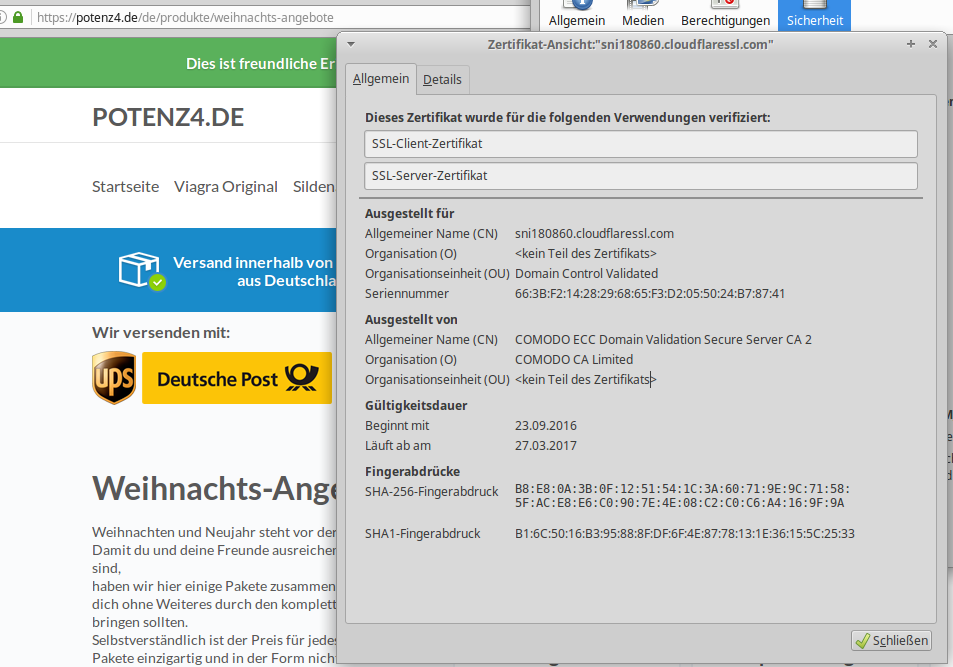Open the Berechtigungen tab in the page info window
Viewport: 953px width, 667px height.
[x=725, y=16]
